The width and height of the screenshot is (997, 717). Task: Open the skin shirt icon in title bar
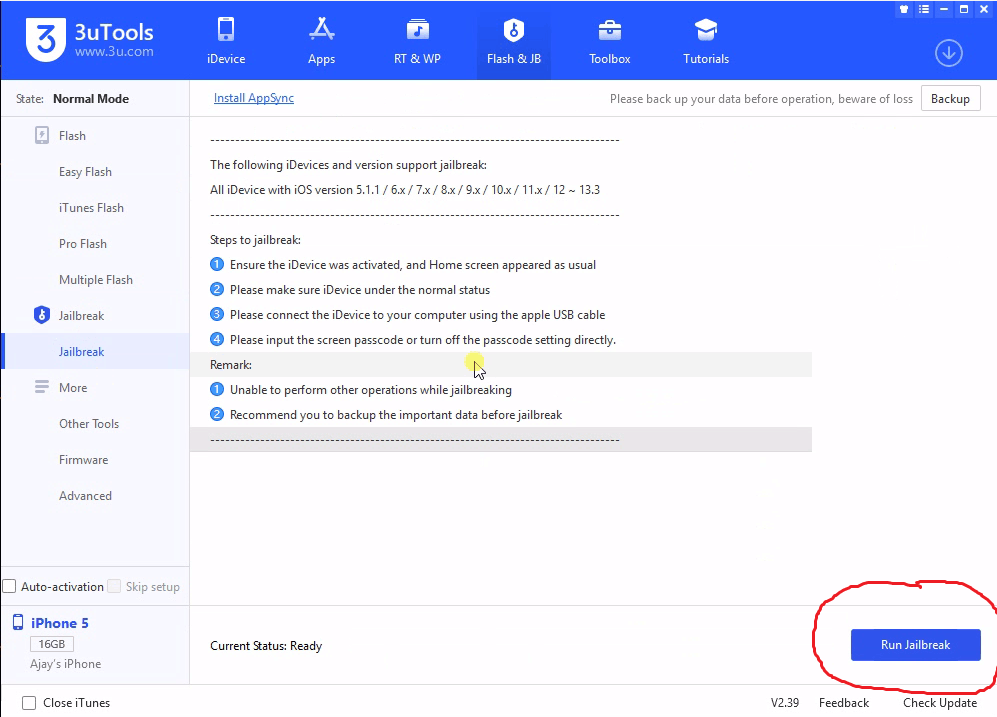coord(904,9)
